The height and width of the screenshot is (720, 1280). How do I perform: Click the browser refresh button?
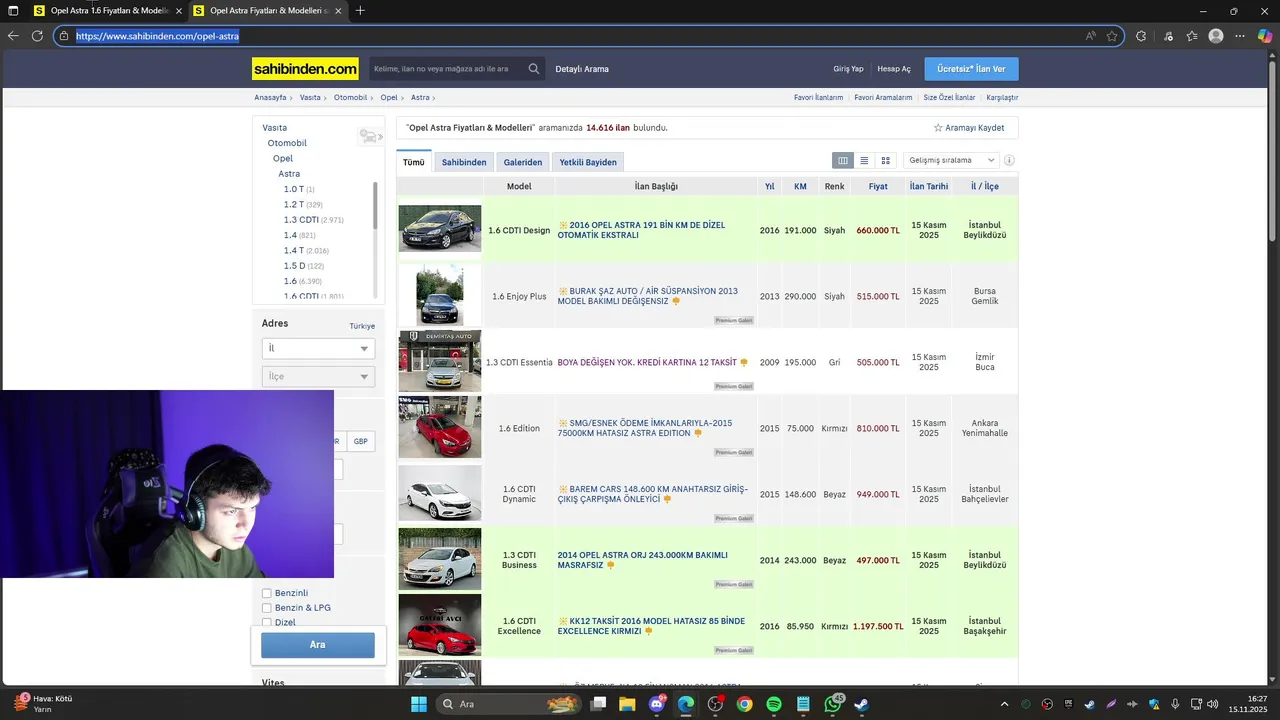(37, 36)
